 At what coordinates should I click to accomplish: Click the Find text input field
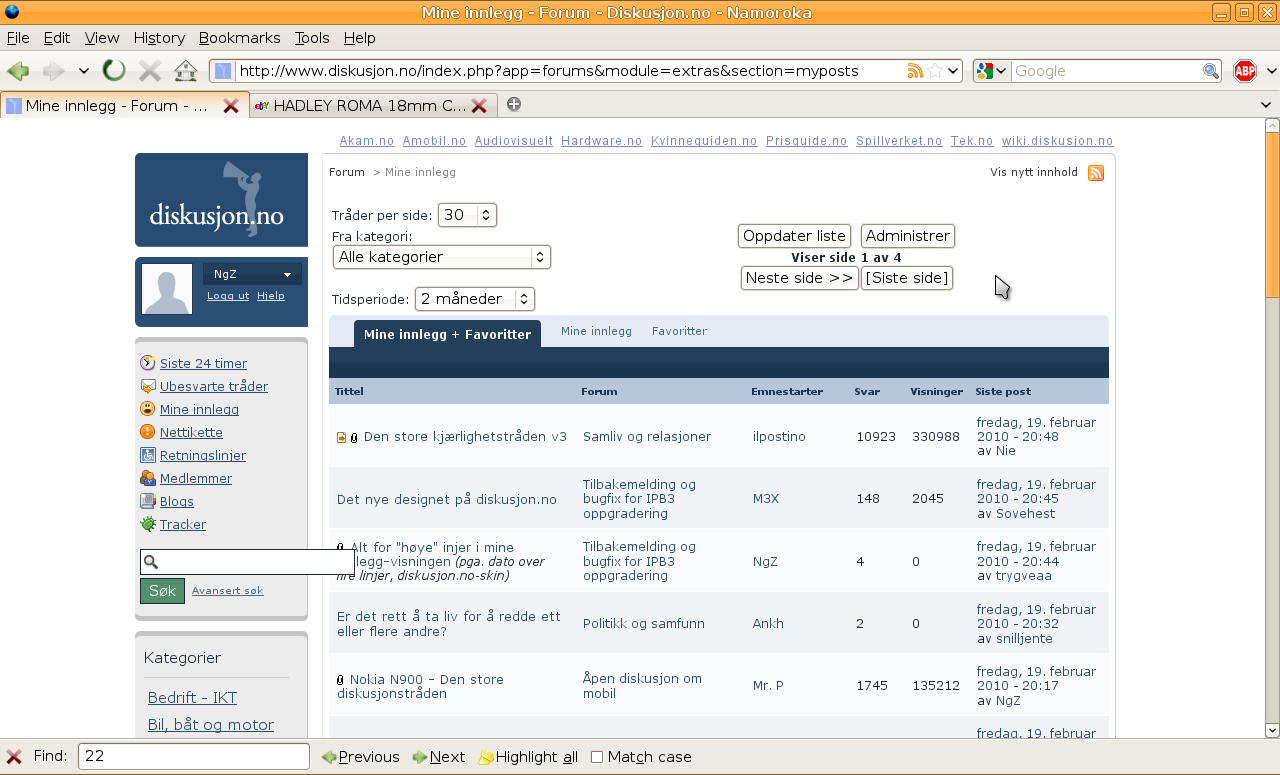[194, 757]
